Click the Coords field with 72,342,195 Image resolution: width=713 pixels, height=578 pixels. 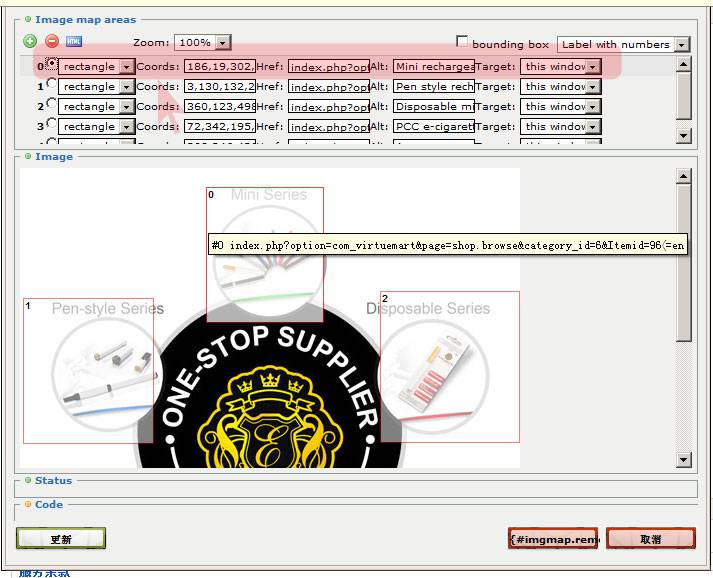tap(220, 126)
